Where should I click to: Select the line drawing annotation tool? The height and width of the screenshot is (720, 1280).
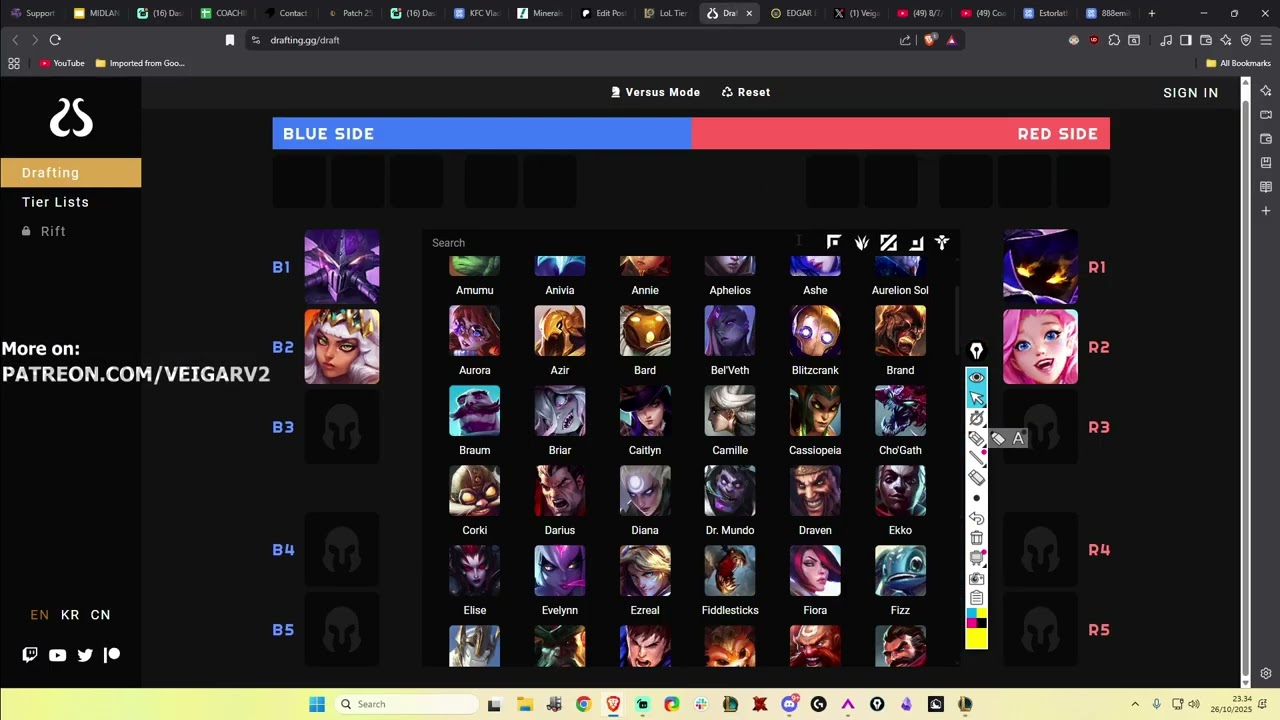click(x=977, y=458)
